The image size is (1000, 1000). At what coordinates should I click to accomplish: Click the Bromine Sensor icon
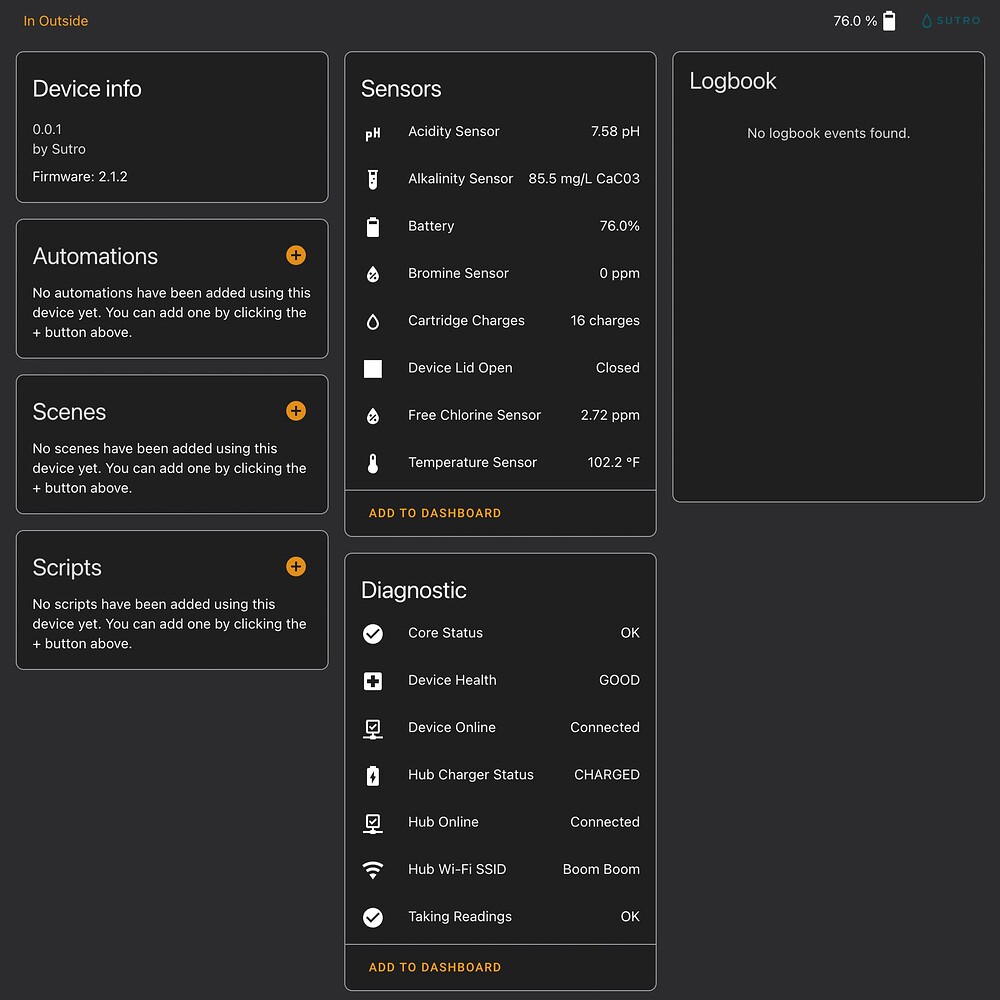373,273
